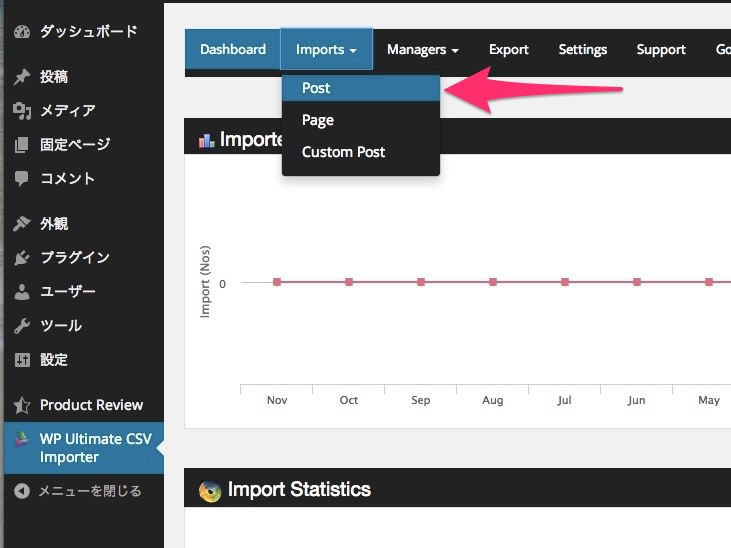Click the star icon beside Product Review

tap(22, 405)
